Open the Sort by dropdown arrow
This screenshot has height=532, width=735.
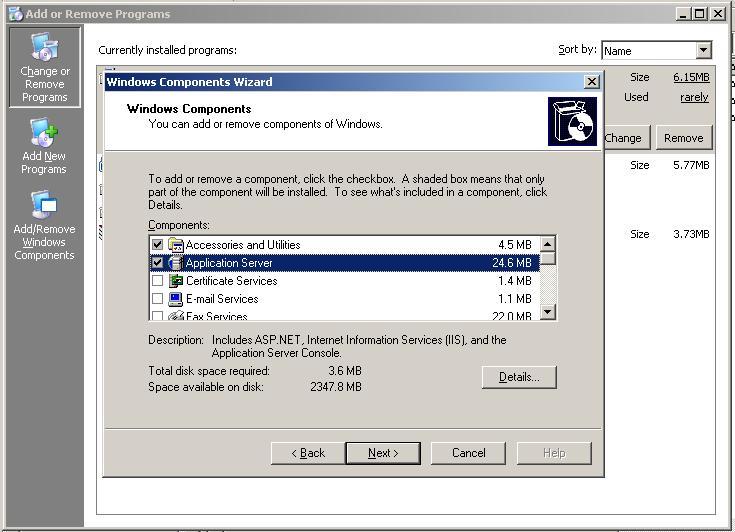coord(703,50)
